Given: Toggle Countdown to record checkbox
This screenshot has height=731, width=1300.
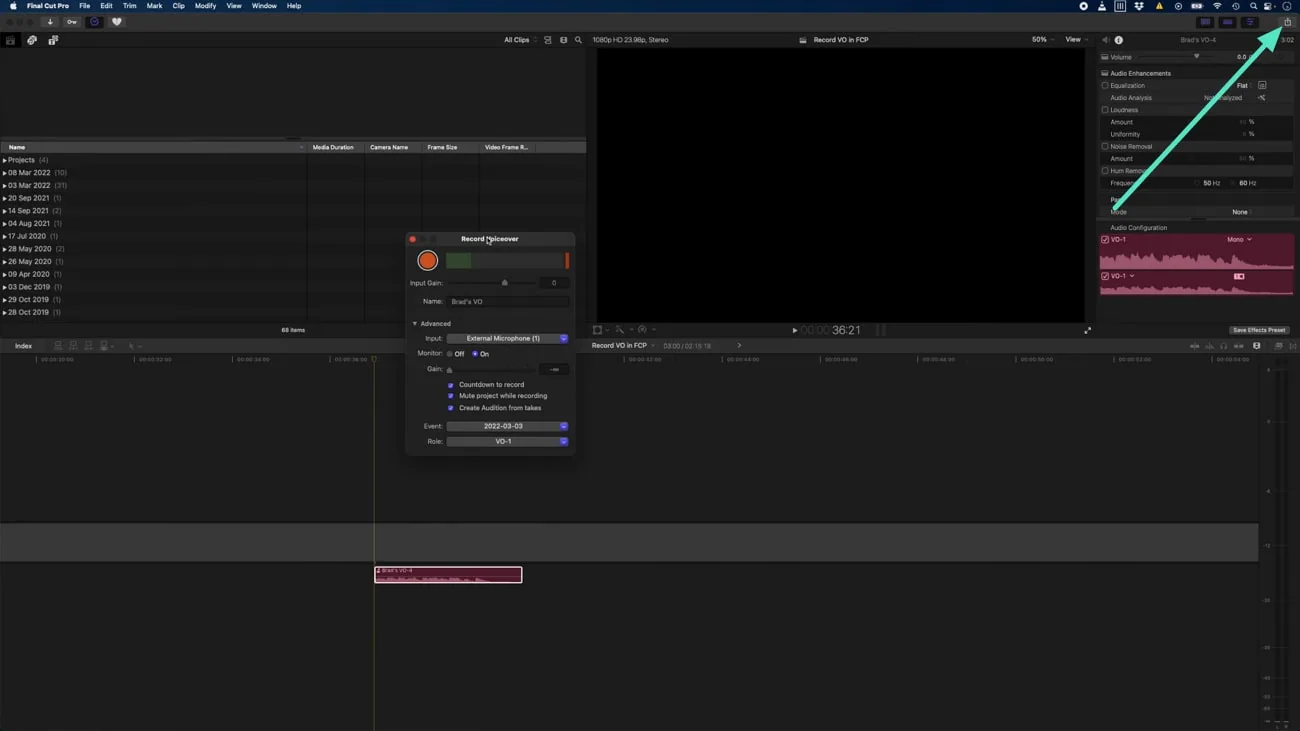Looking at the screenshot, I should coord(451,385).
